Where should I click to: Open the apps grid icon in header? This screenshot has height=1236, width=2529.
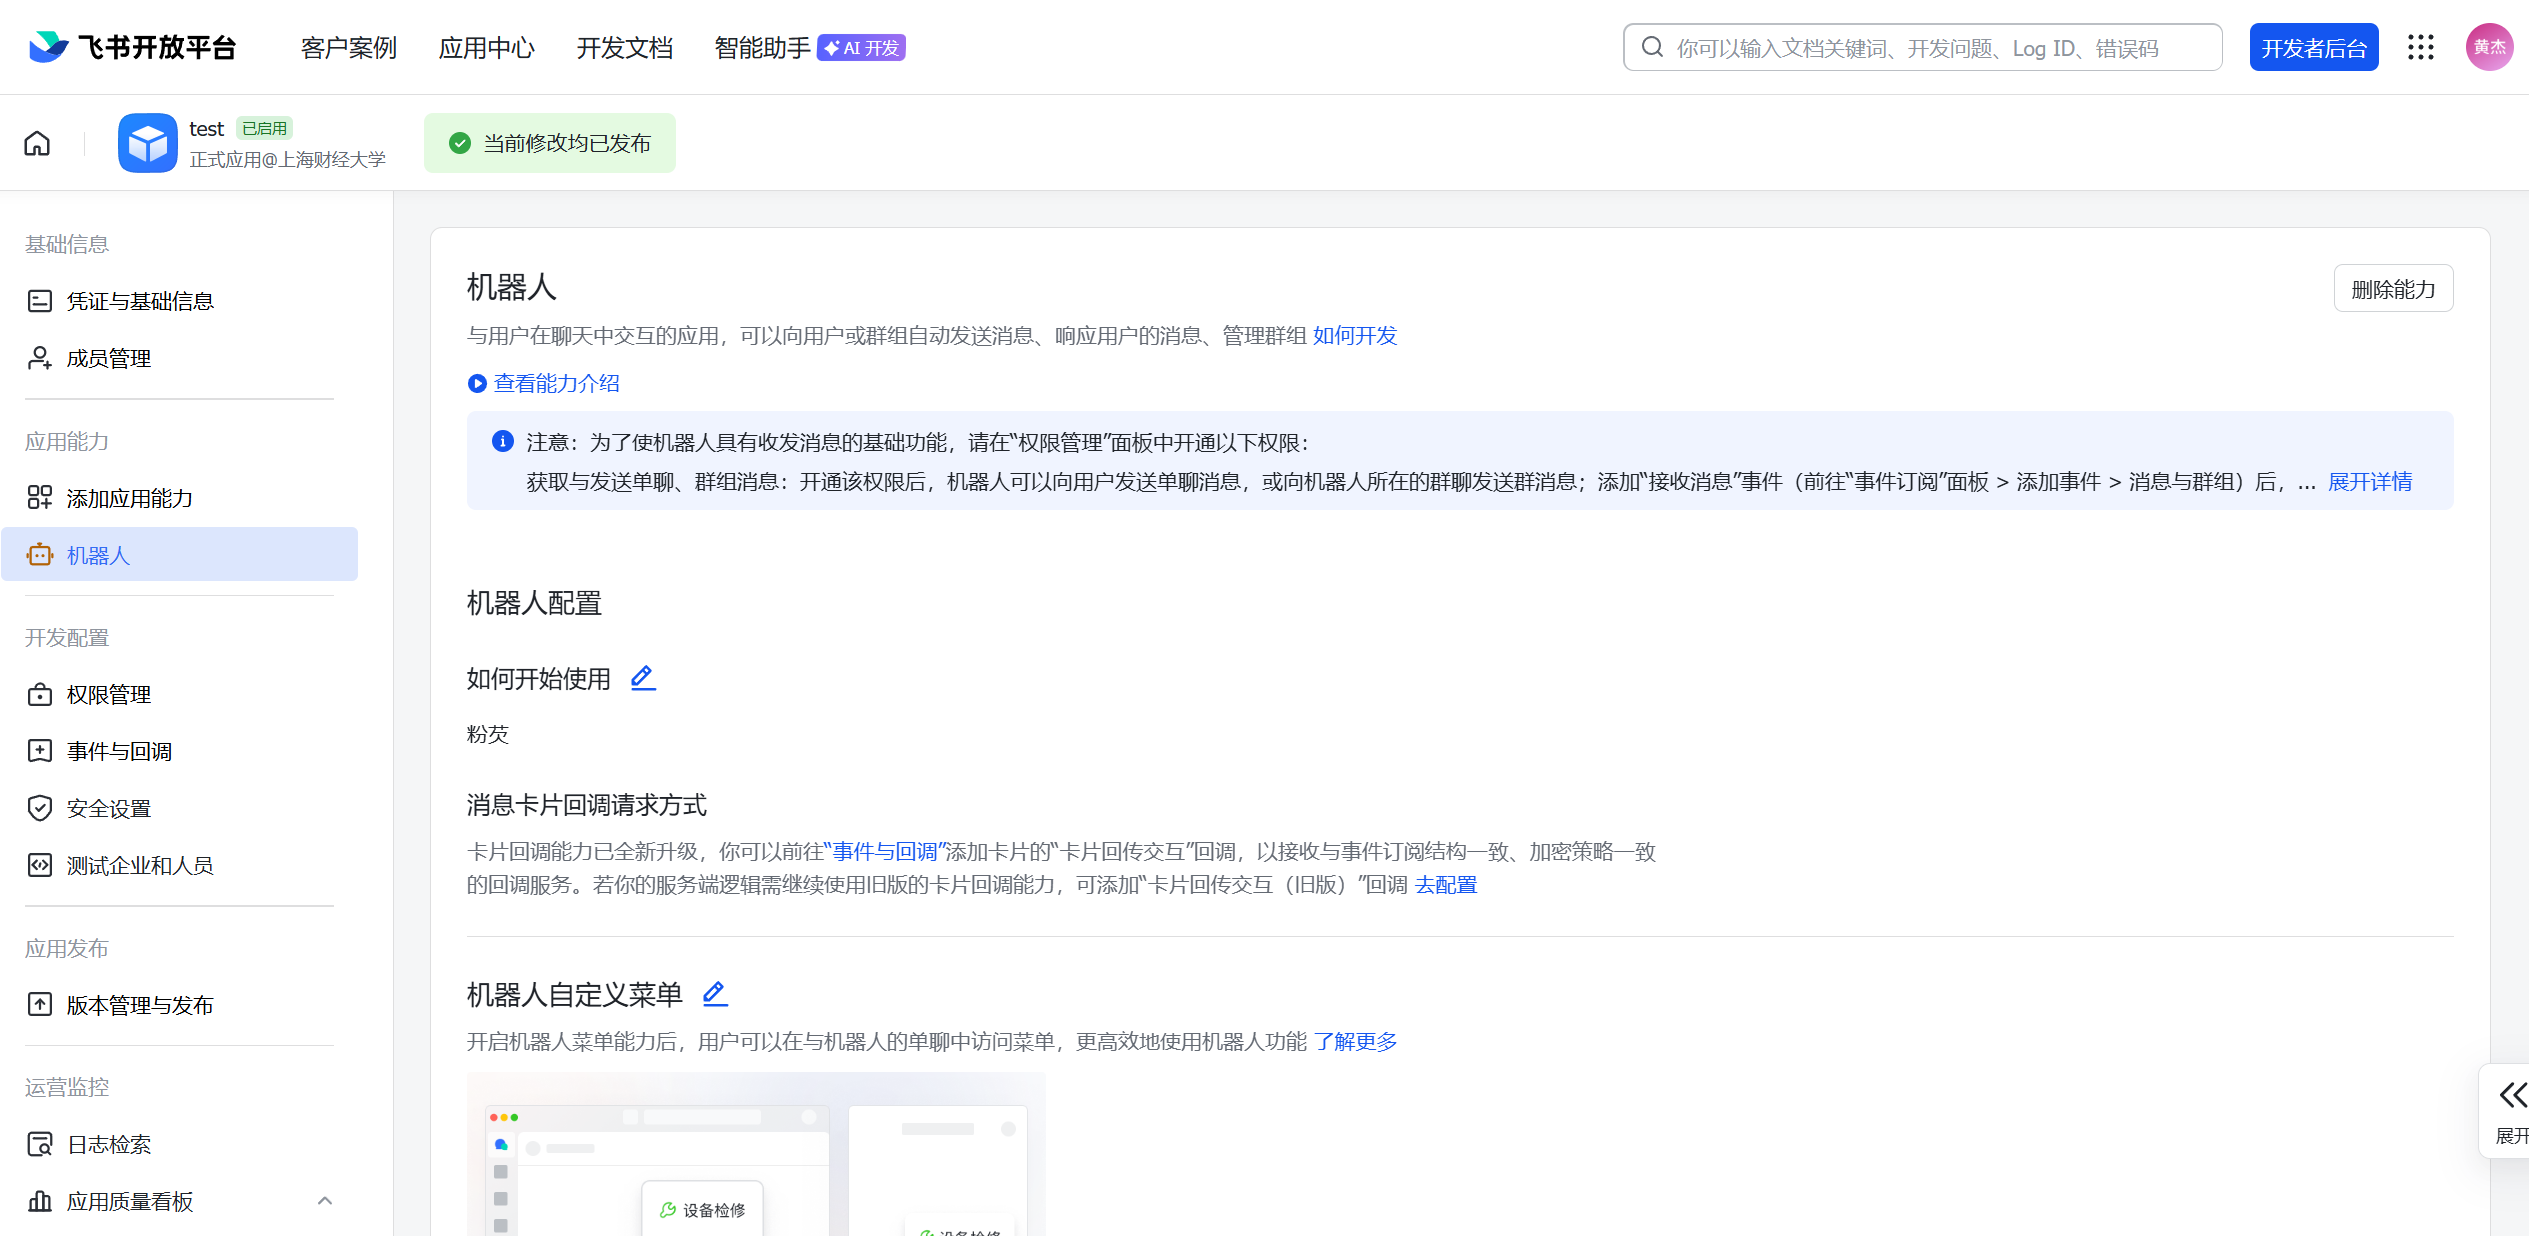pos(2420,47)
